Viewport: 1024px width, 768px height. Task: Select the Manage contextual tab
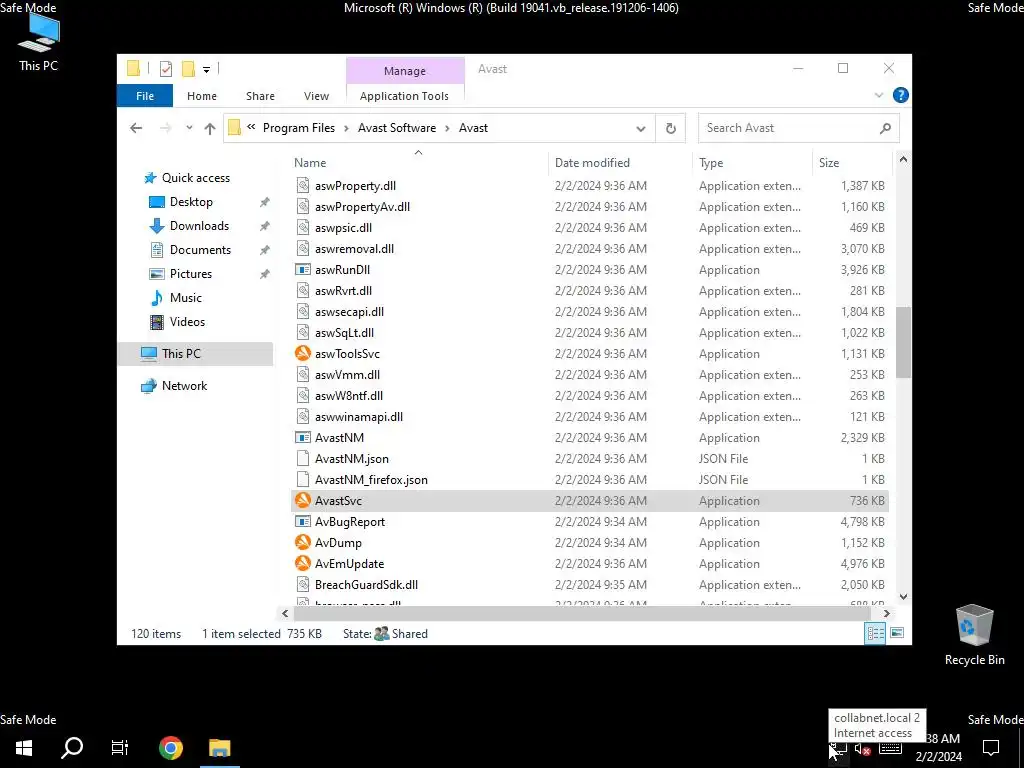coord(405,71)
